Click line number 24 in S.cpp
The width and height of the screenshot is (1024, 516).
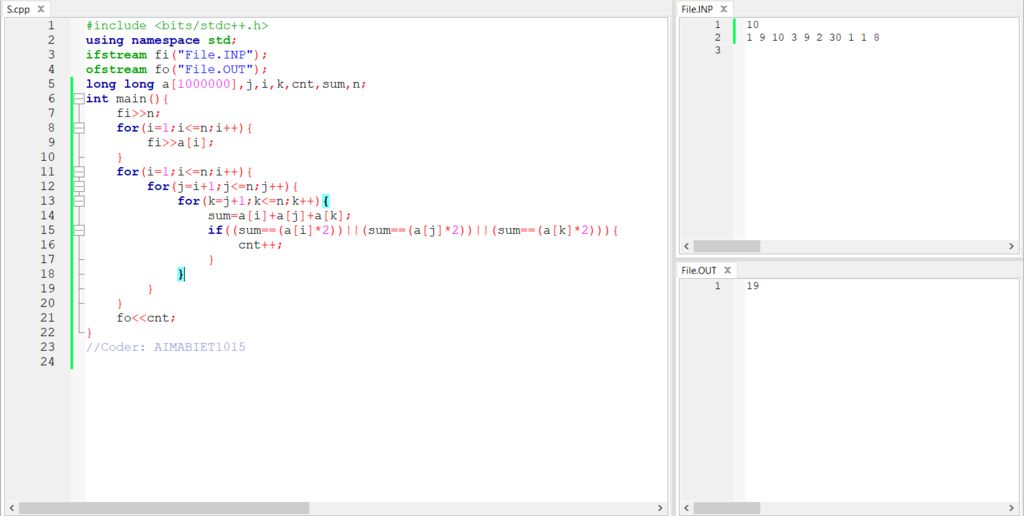[48, 362]
